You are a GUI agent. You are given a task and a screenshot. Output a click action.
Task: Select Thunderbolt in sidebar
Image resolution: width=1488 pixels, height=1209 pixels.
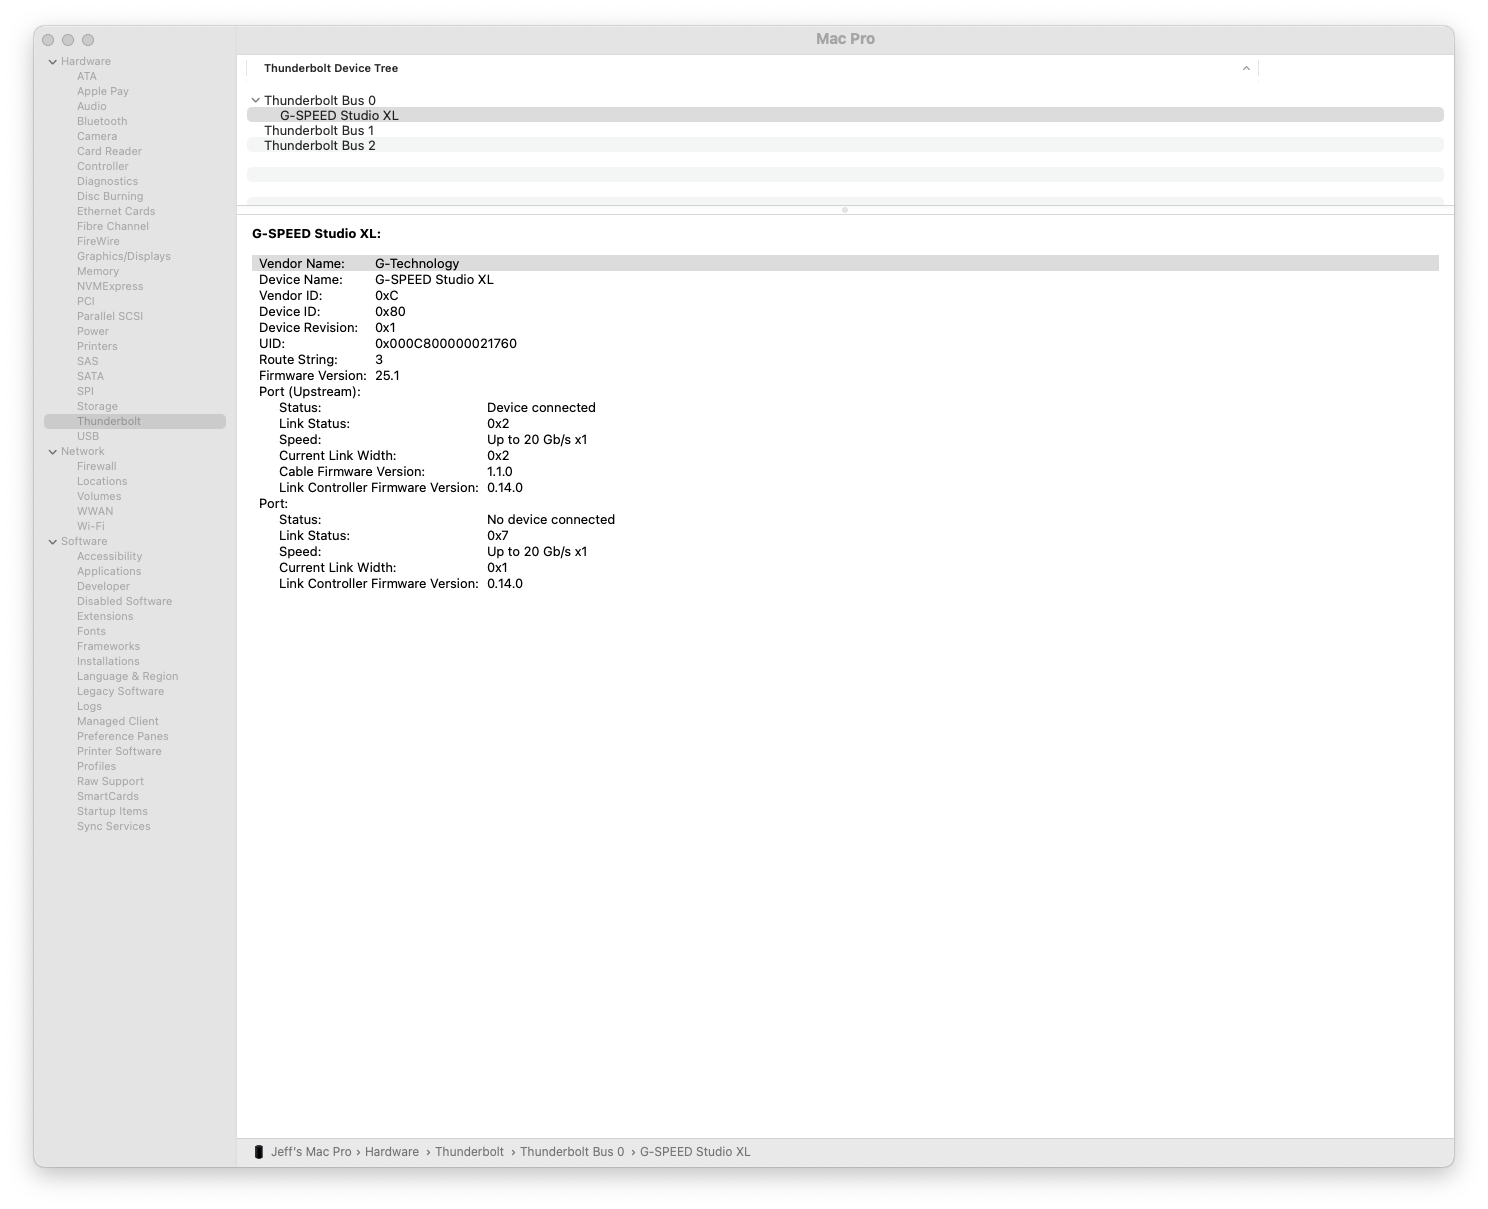click(x=135, y=421)
